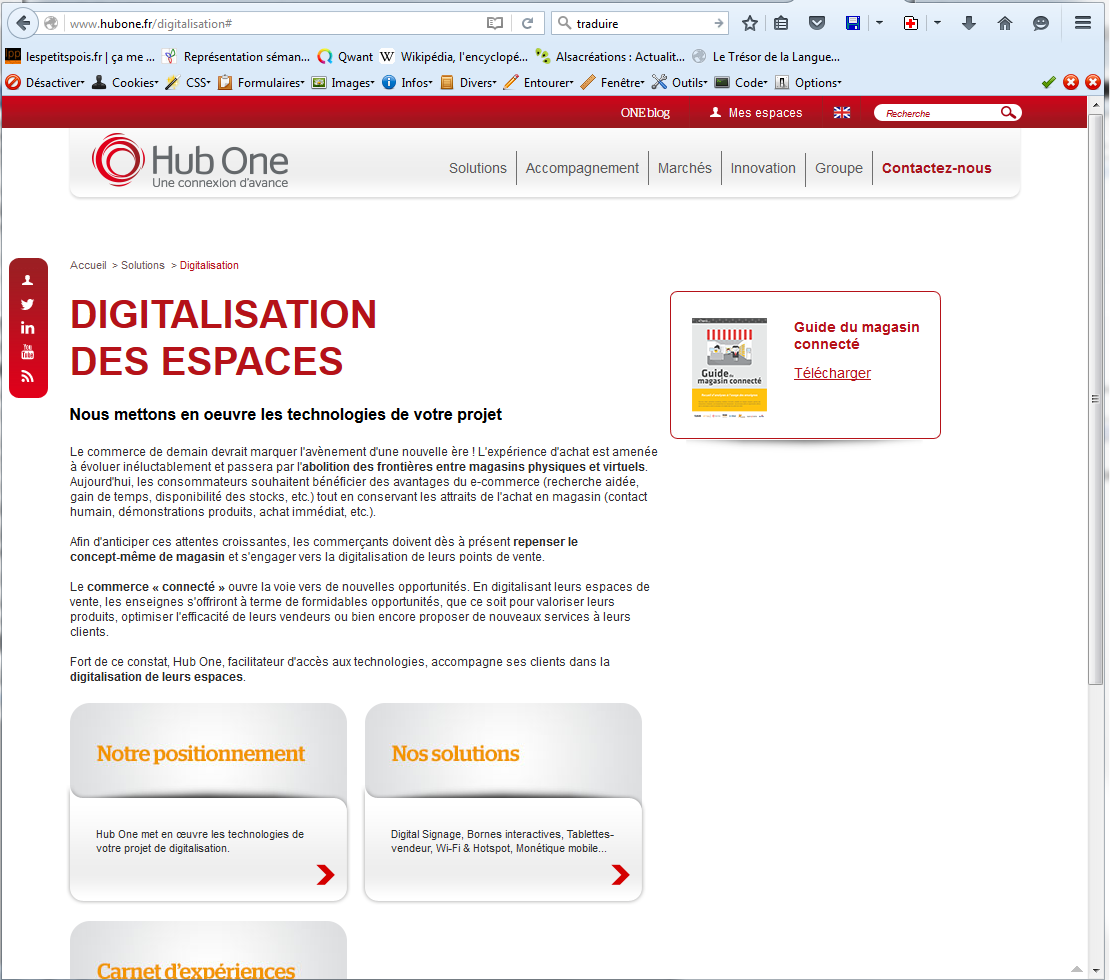Click the browser back button

(x=23, y=23)
